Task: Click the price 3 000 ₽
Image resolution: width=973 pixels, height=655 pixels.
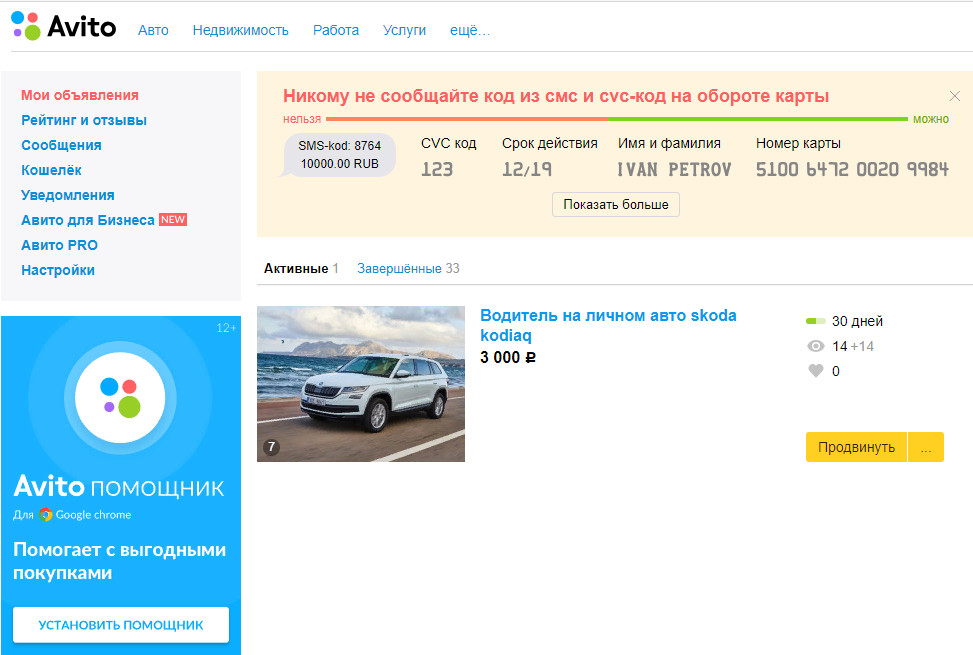Action: coord(508,357)
